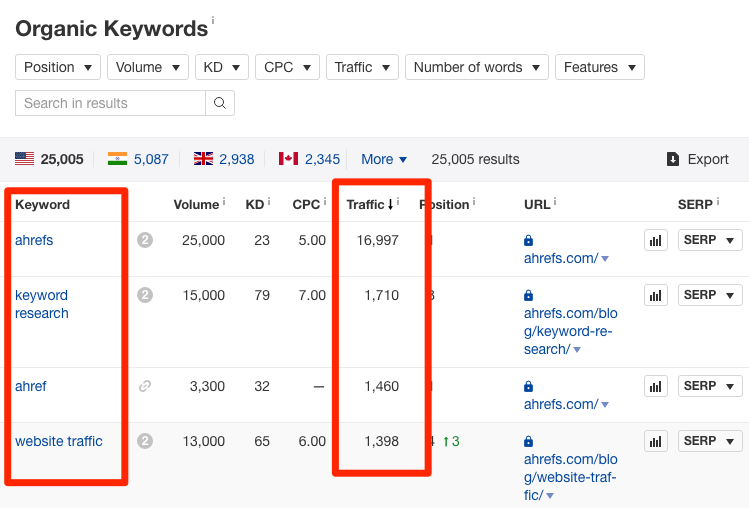This screenshot has width=749, height=508.
Task: Click SERP features badge in ahrefs row
Action: [x=145, y=240]
